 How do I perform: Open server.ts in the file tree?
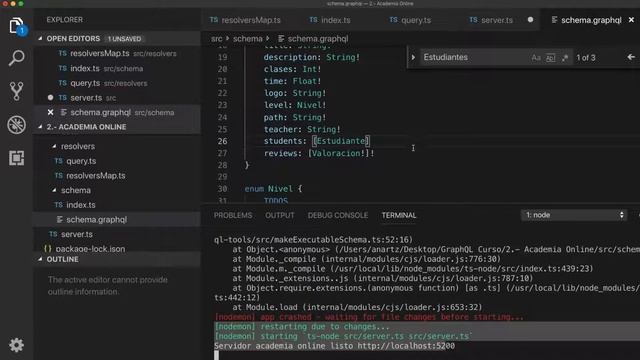tap(117, 234)
